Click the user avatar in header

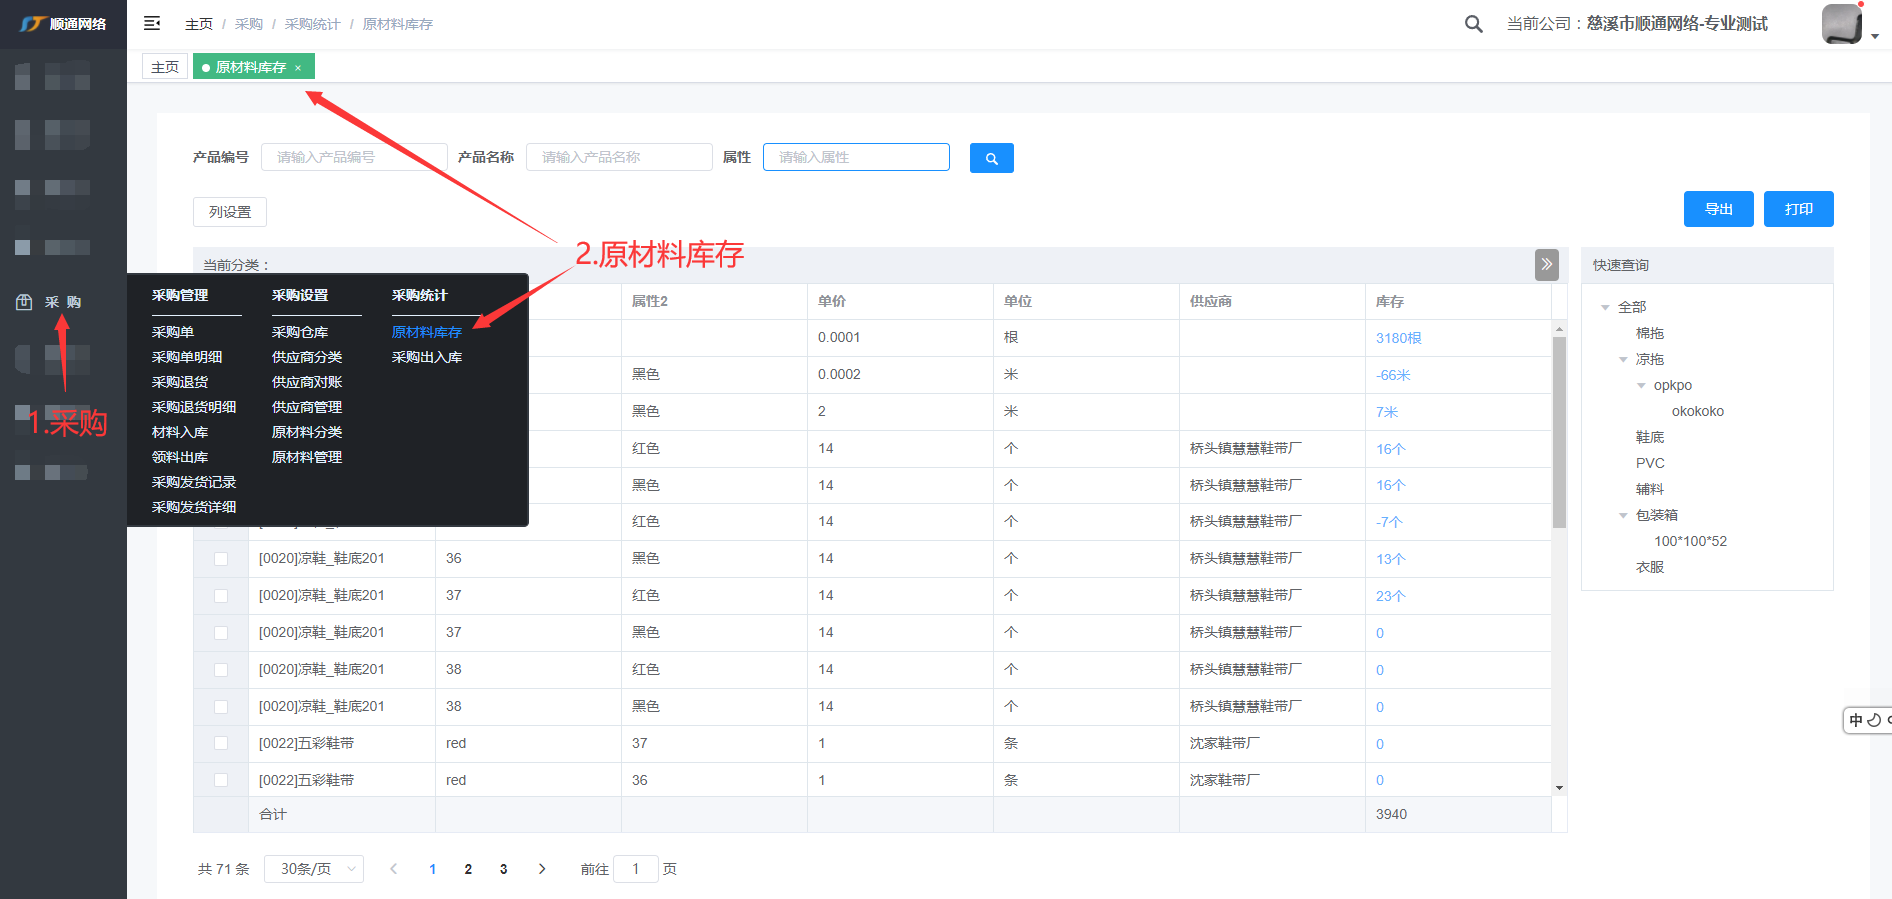coord(1841,24)
